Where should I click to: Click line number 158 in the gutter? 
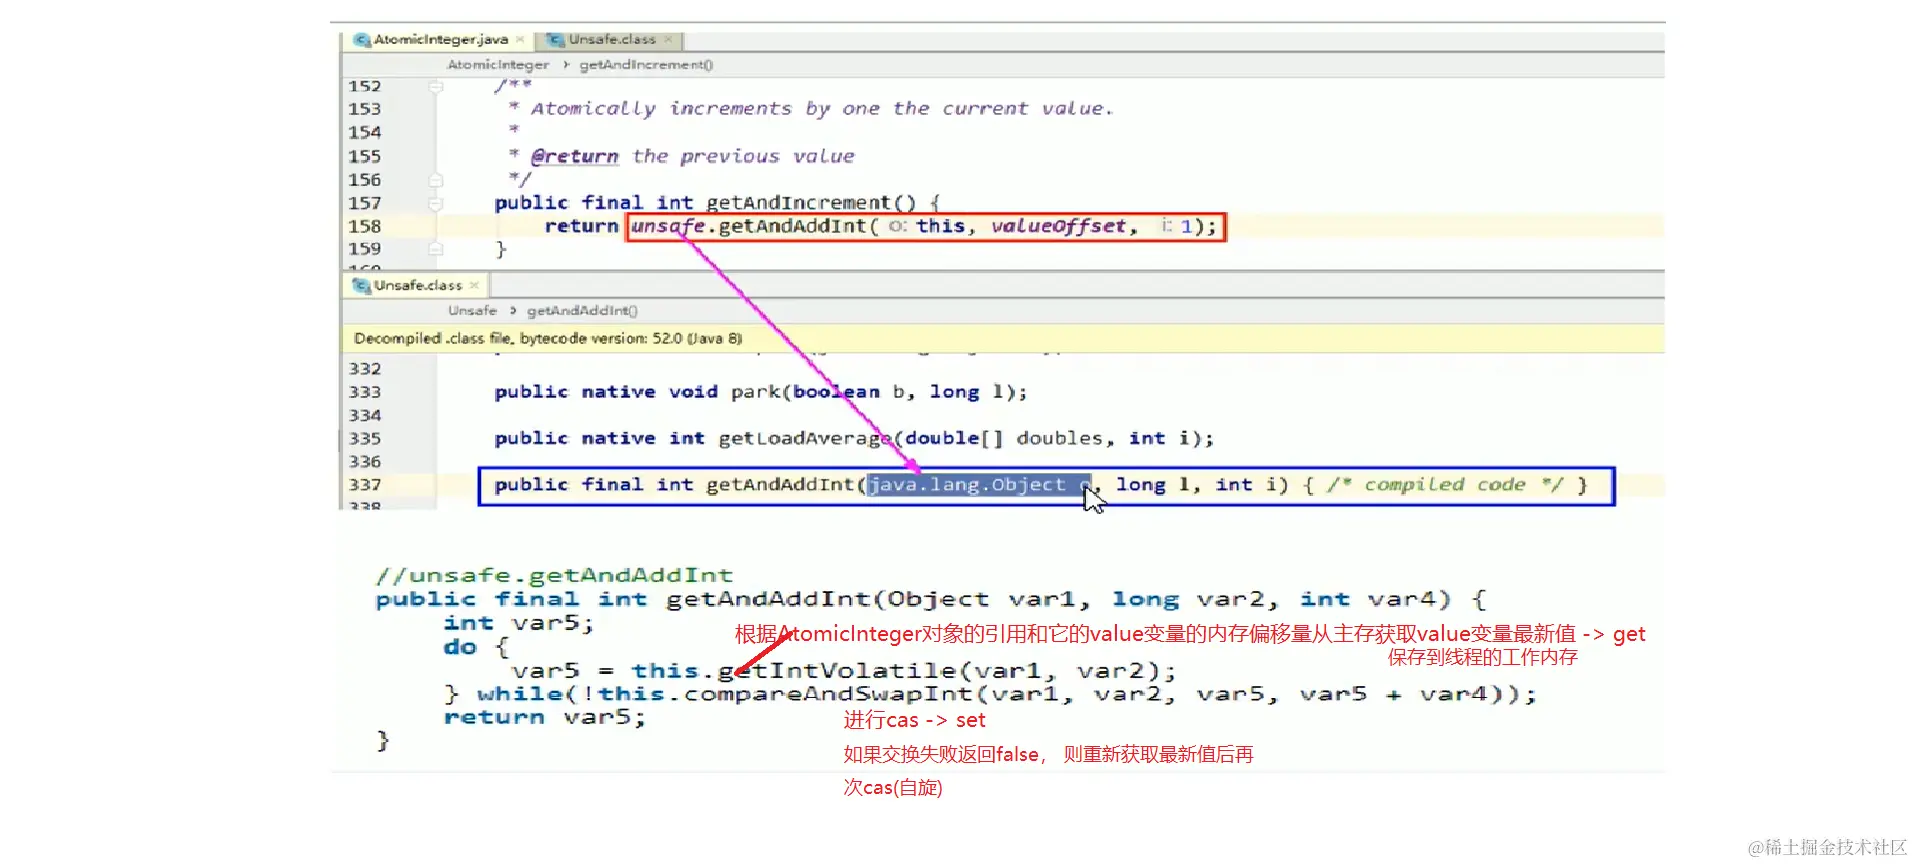point(365,226)
